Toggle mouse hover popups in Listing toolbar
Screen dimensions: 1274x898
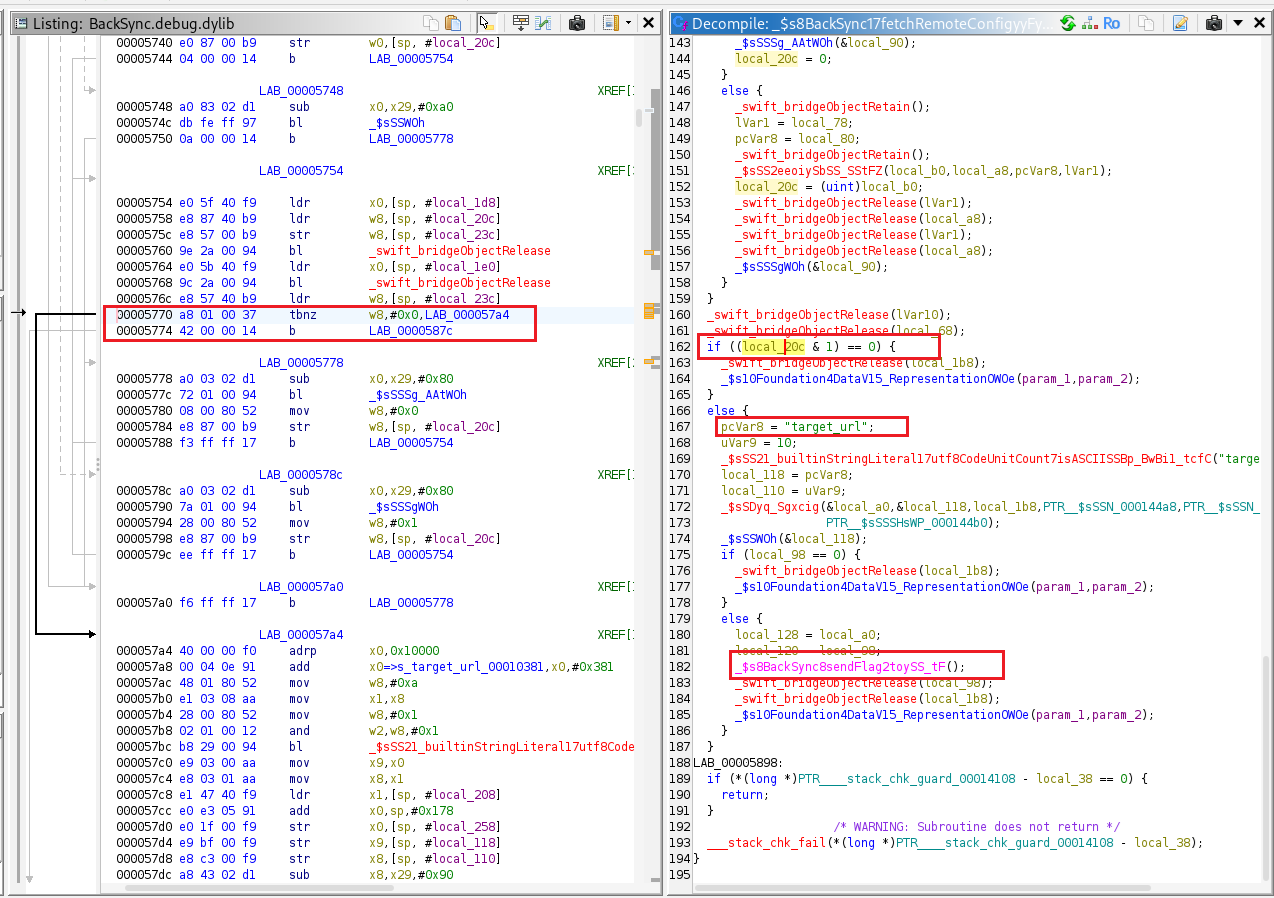[486, 23]
